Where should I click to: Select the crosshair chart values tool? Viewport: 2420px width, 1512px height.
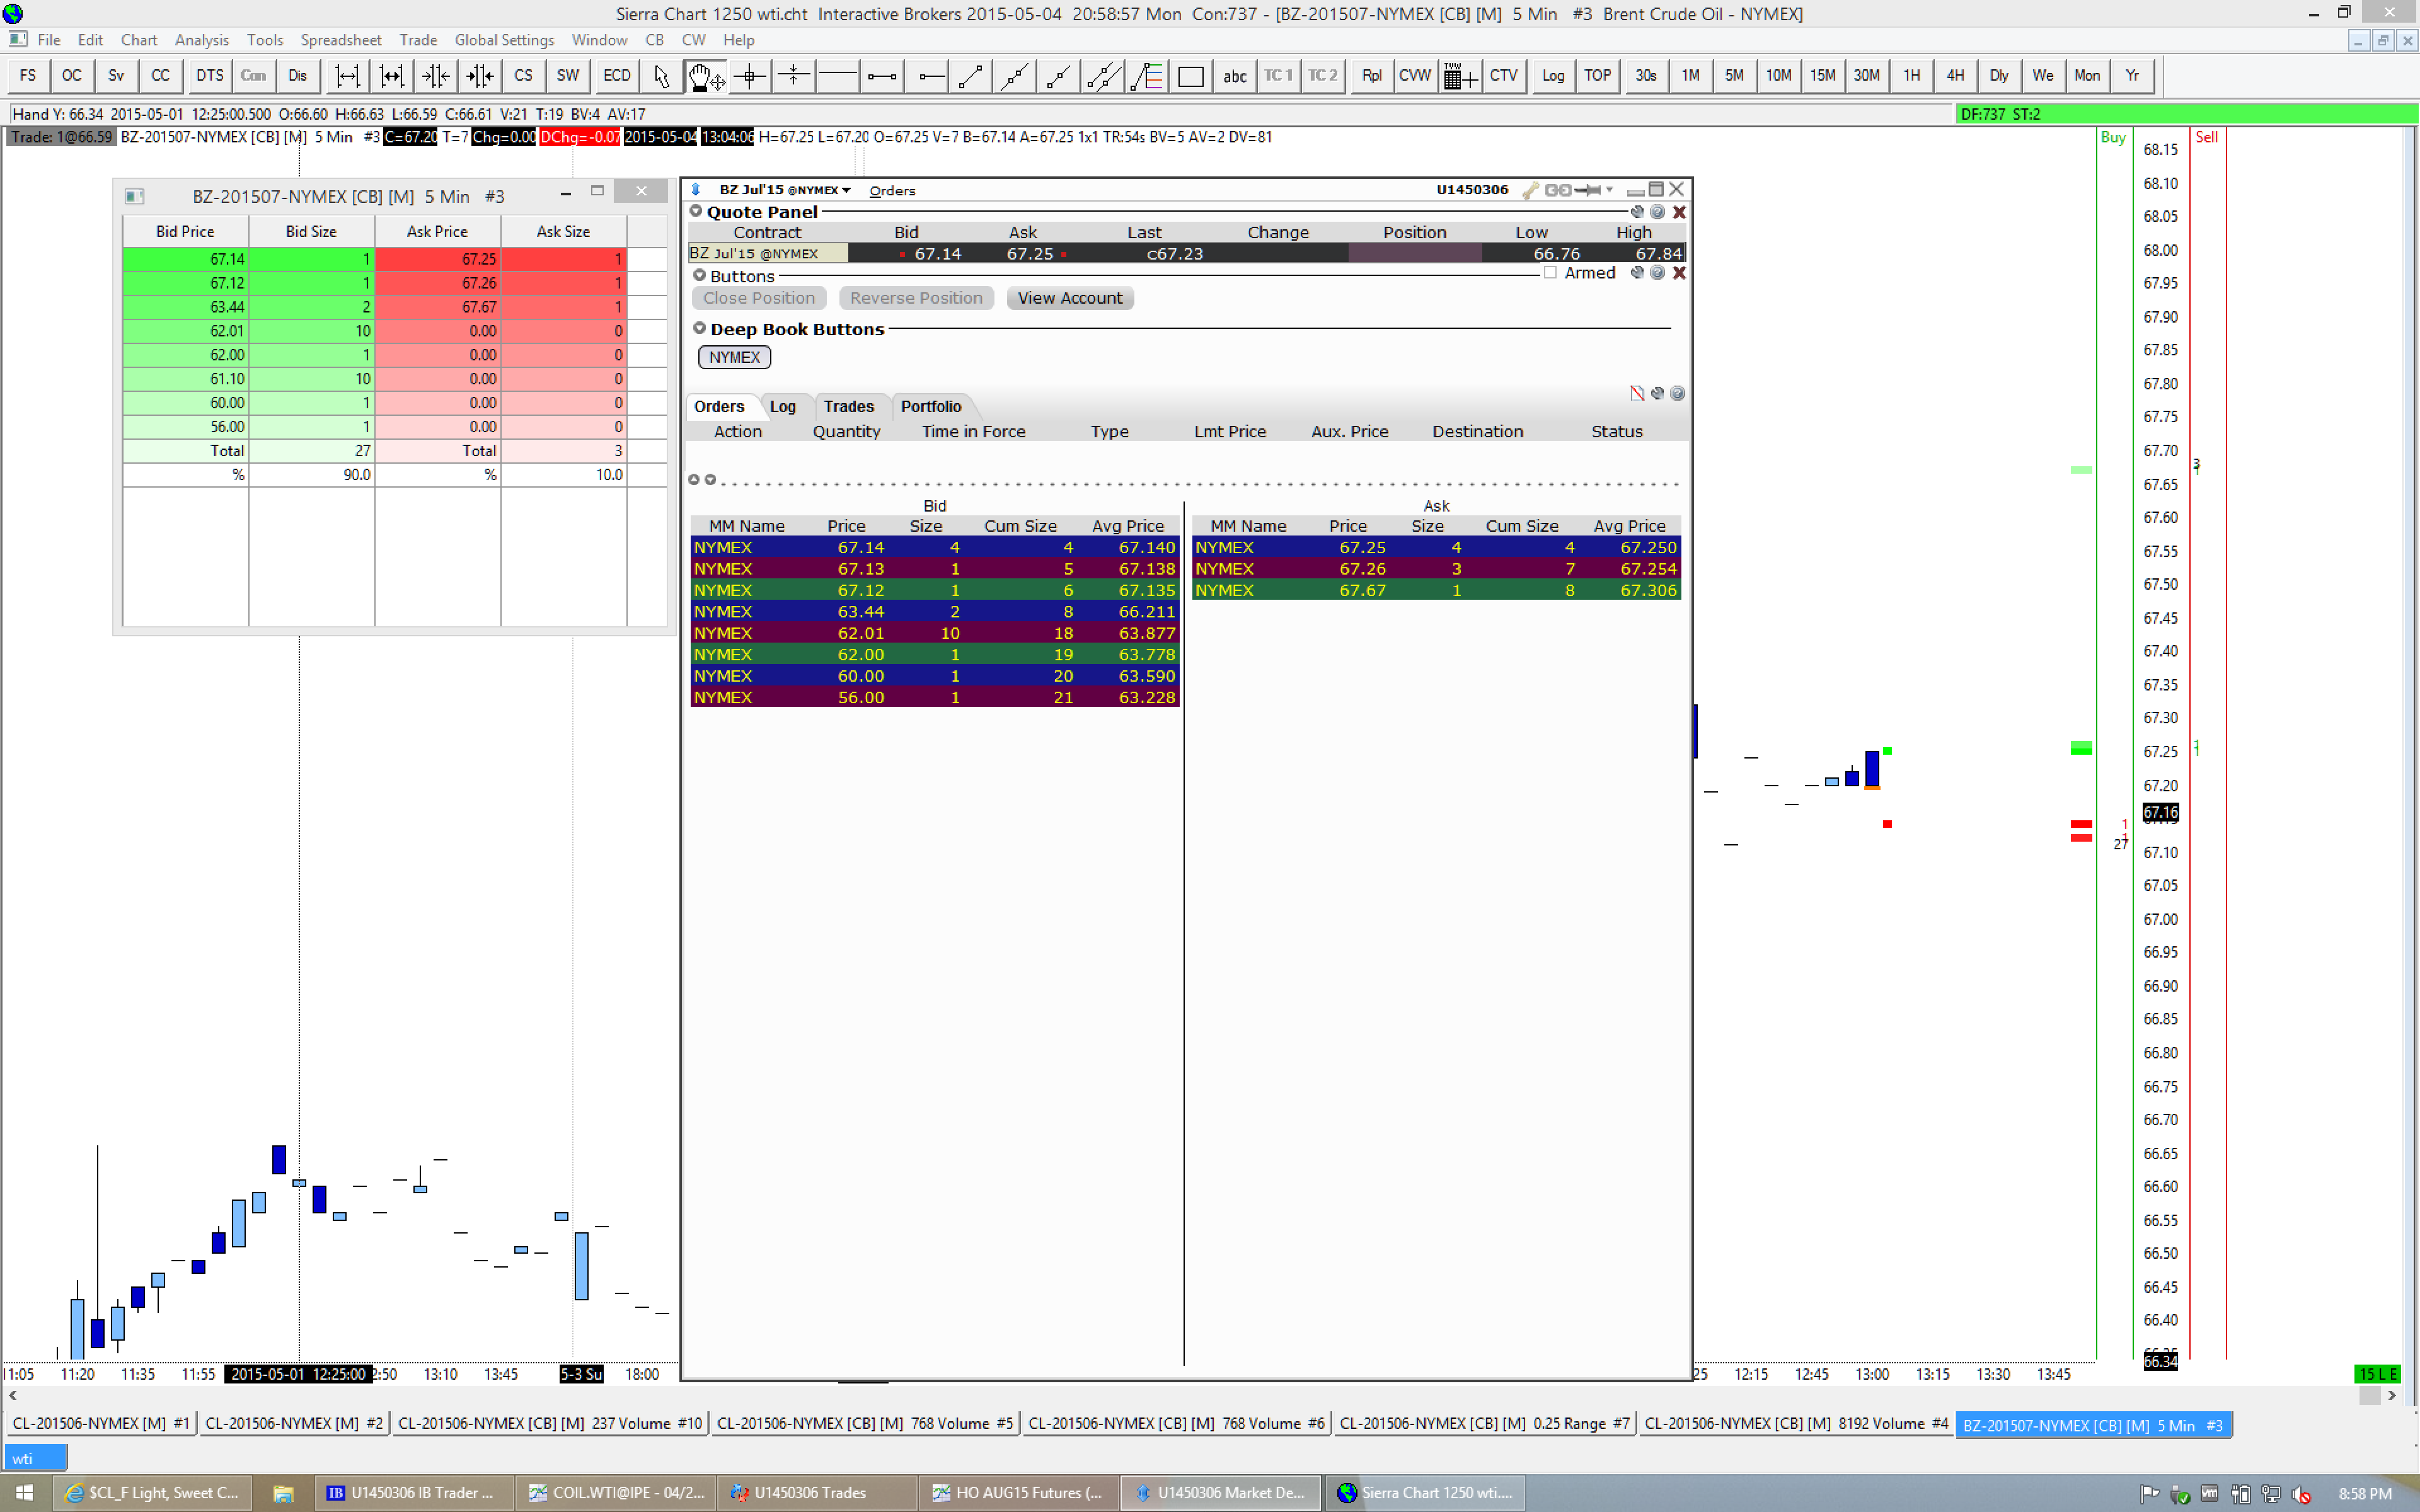pos(749,76)
